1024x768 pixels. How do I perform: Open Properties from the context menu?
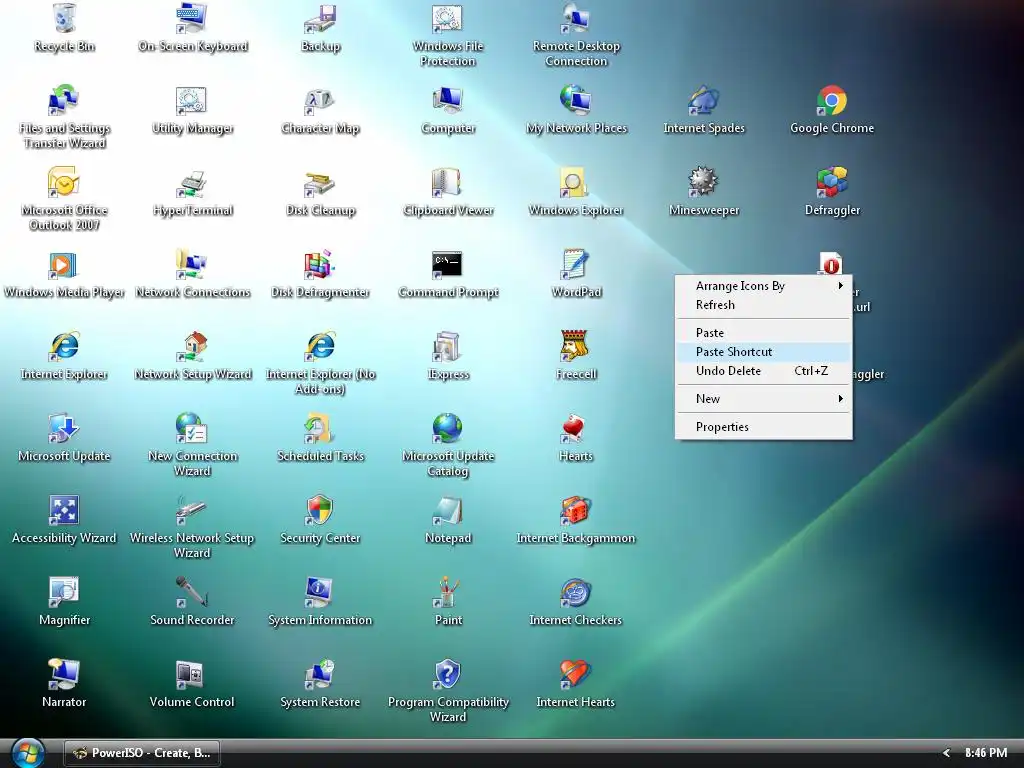click(763, 427)
